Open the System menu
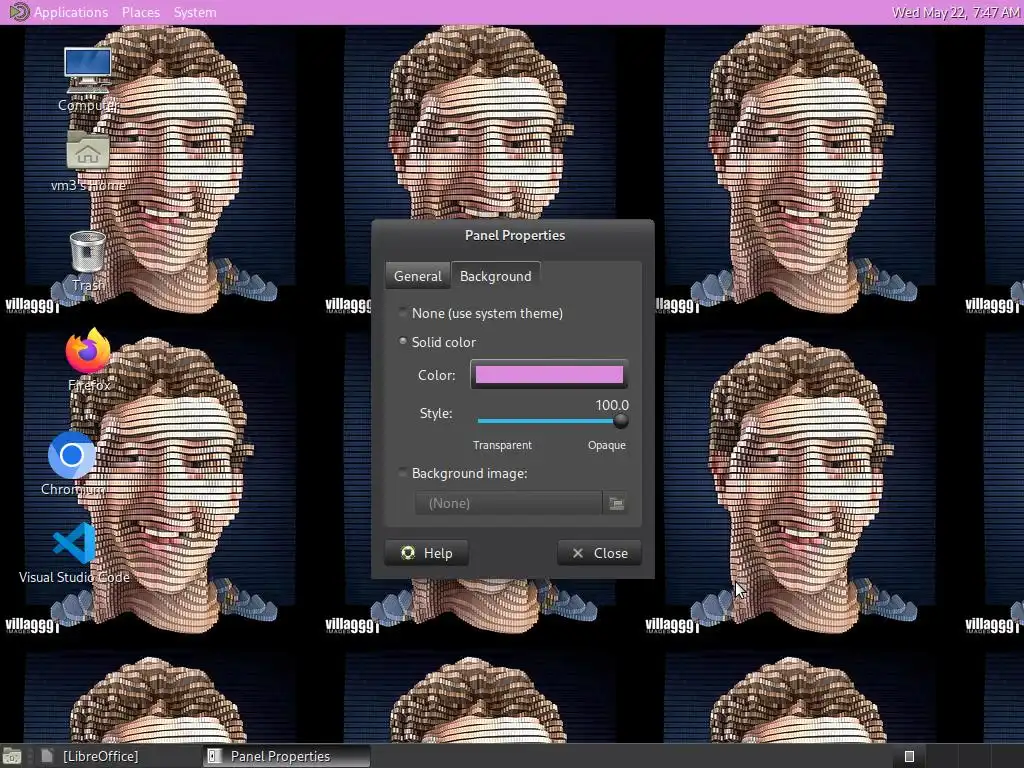The image size is (1024, 768). (195, 12)
